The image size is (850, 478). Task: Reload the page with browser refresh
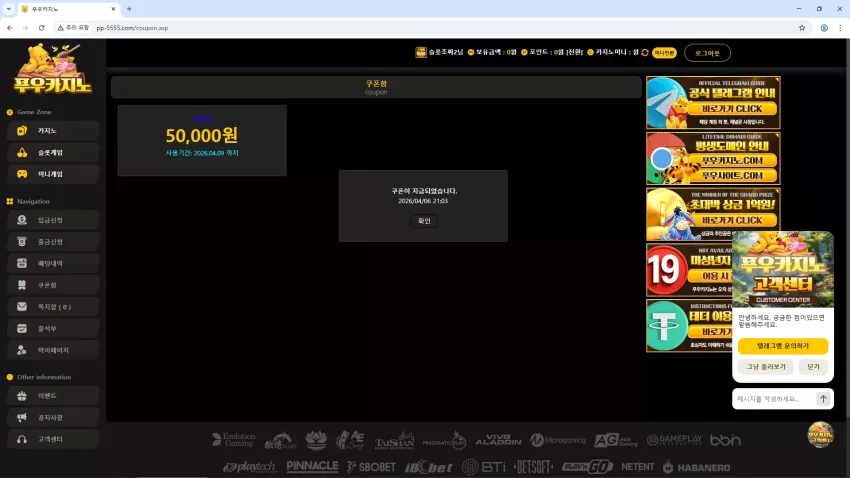click(x=41, y=28)
